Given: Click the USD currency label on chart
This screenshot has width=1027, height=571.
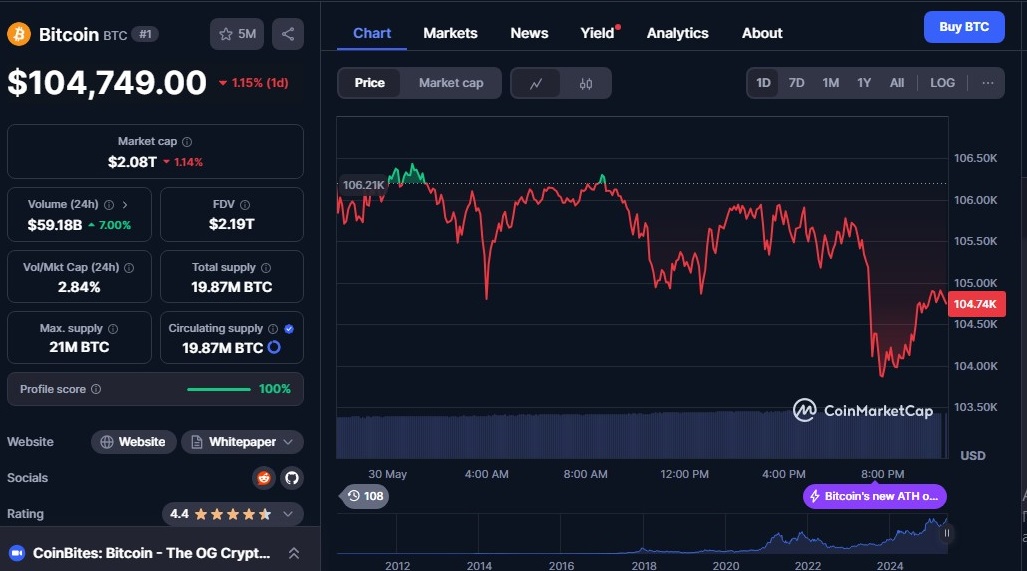Looking at the screenshot, I should pos(973,456).
